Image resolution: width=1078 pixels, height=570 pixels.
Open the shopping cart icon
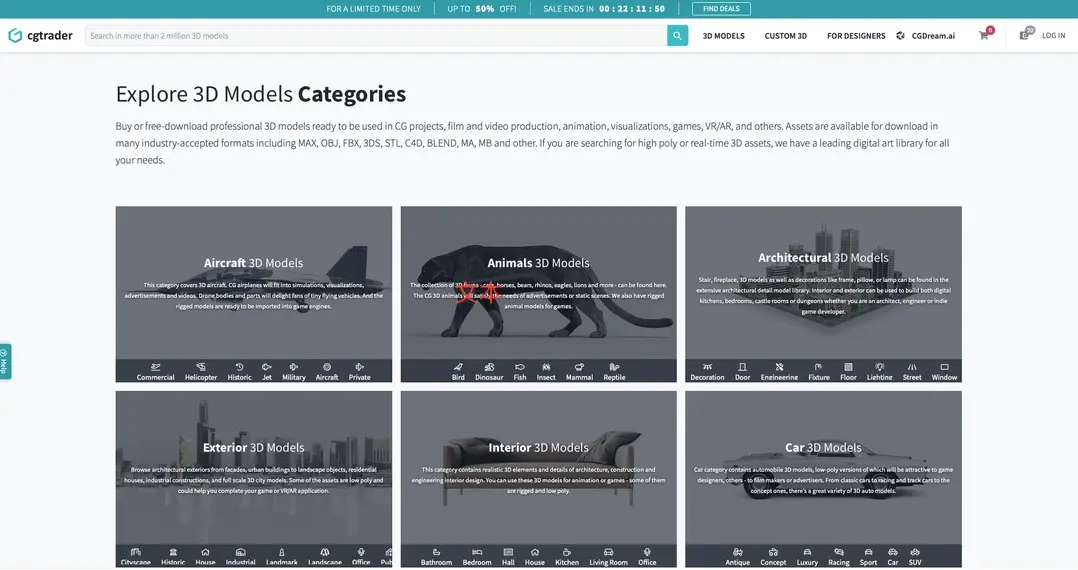pos(984,35)
